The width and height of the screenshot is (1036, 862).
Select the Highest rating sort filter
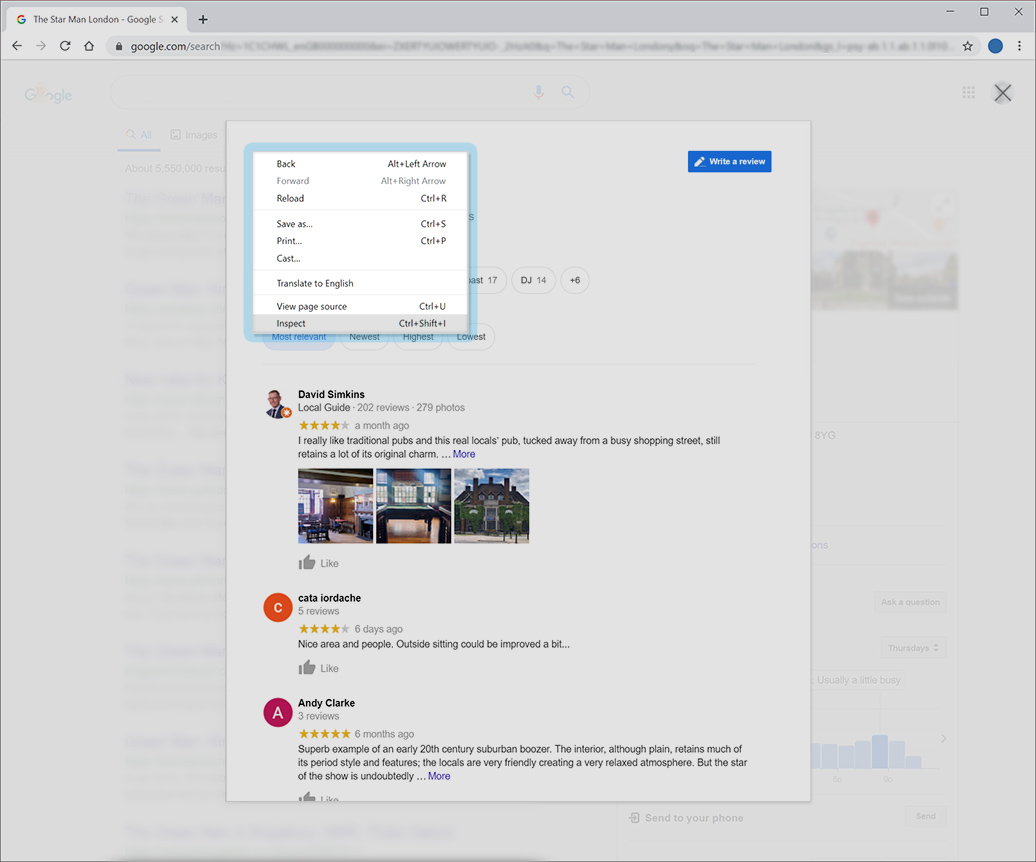pos(418,337)
